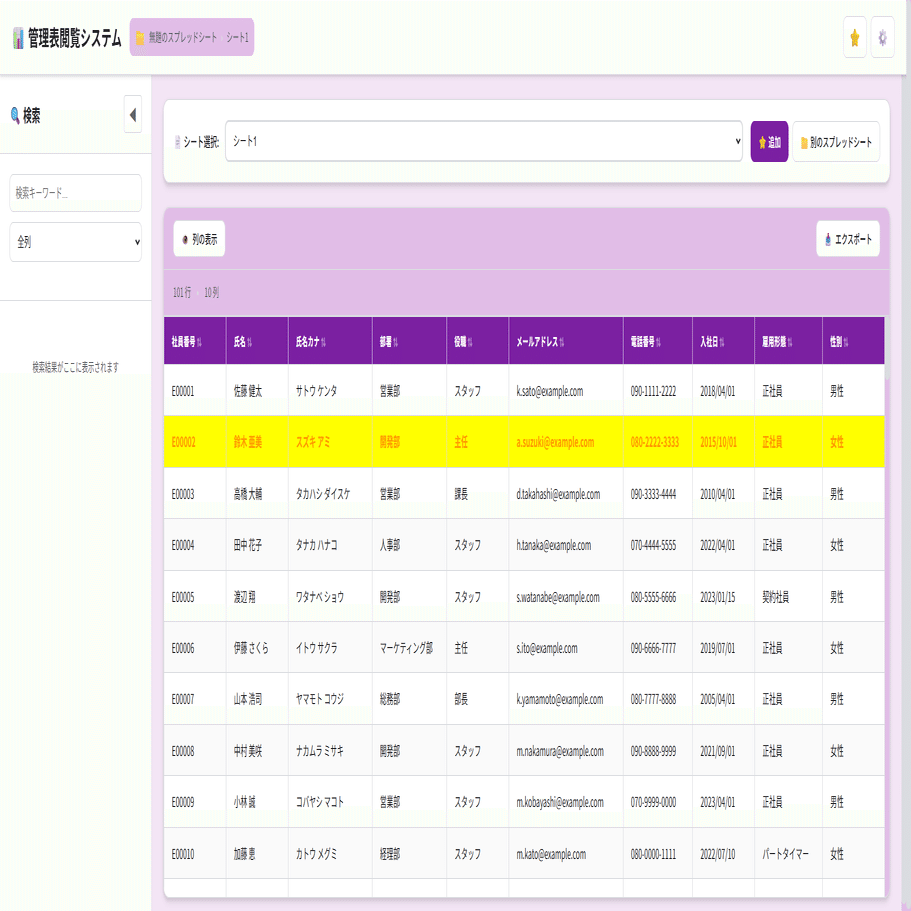Click the タナカ ハナコ cell

330,545
